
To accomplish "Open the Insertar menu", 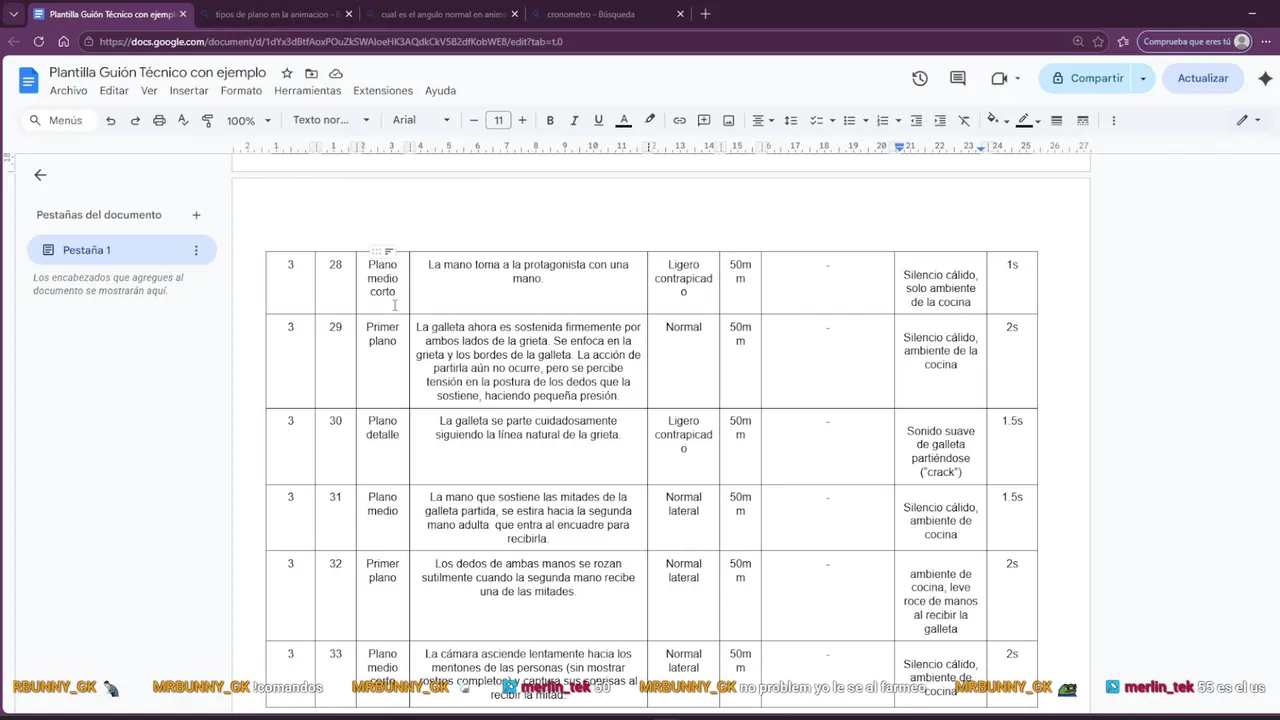I will tap(189, 91).
